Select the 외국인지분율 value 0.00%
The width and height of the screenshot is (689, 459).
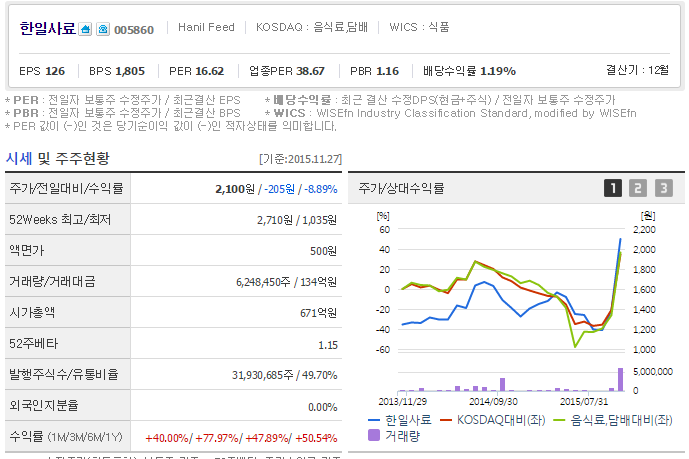point(323,408)
